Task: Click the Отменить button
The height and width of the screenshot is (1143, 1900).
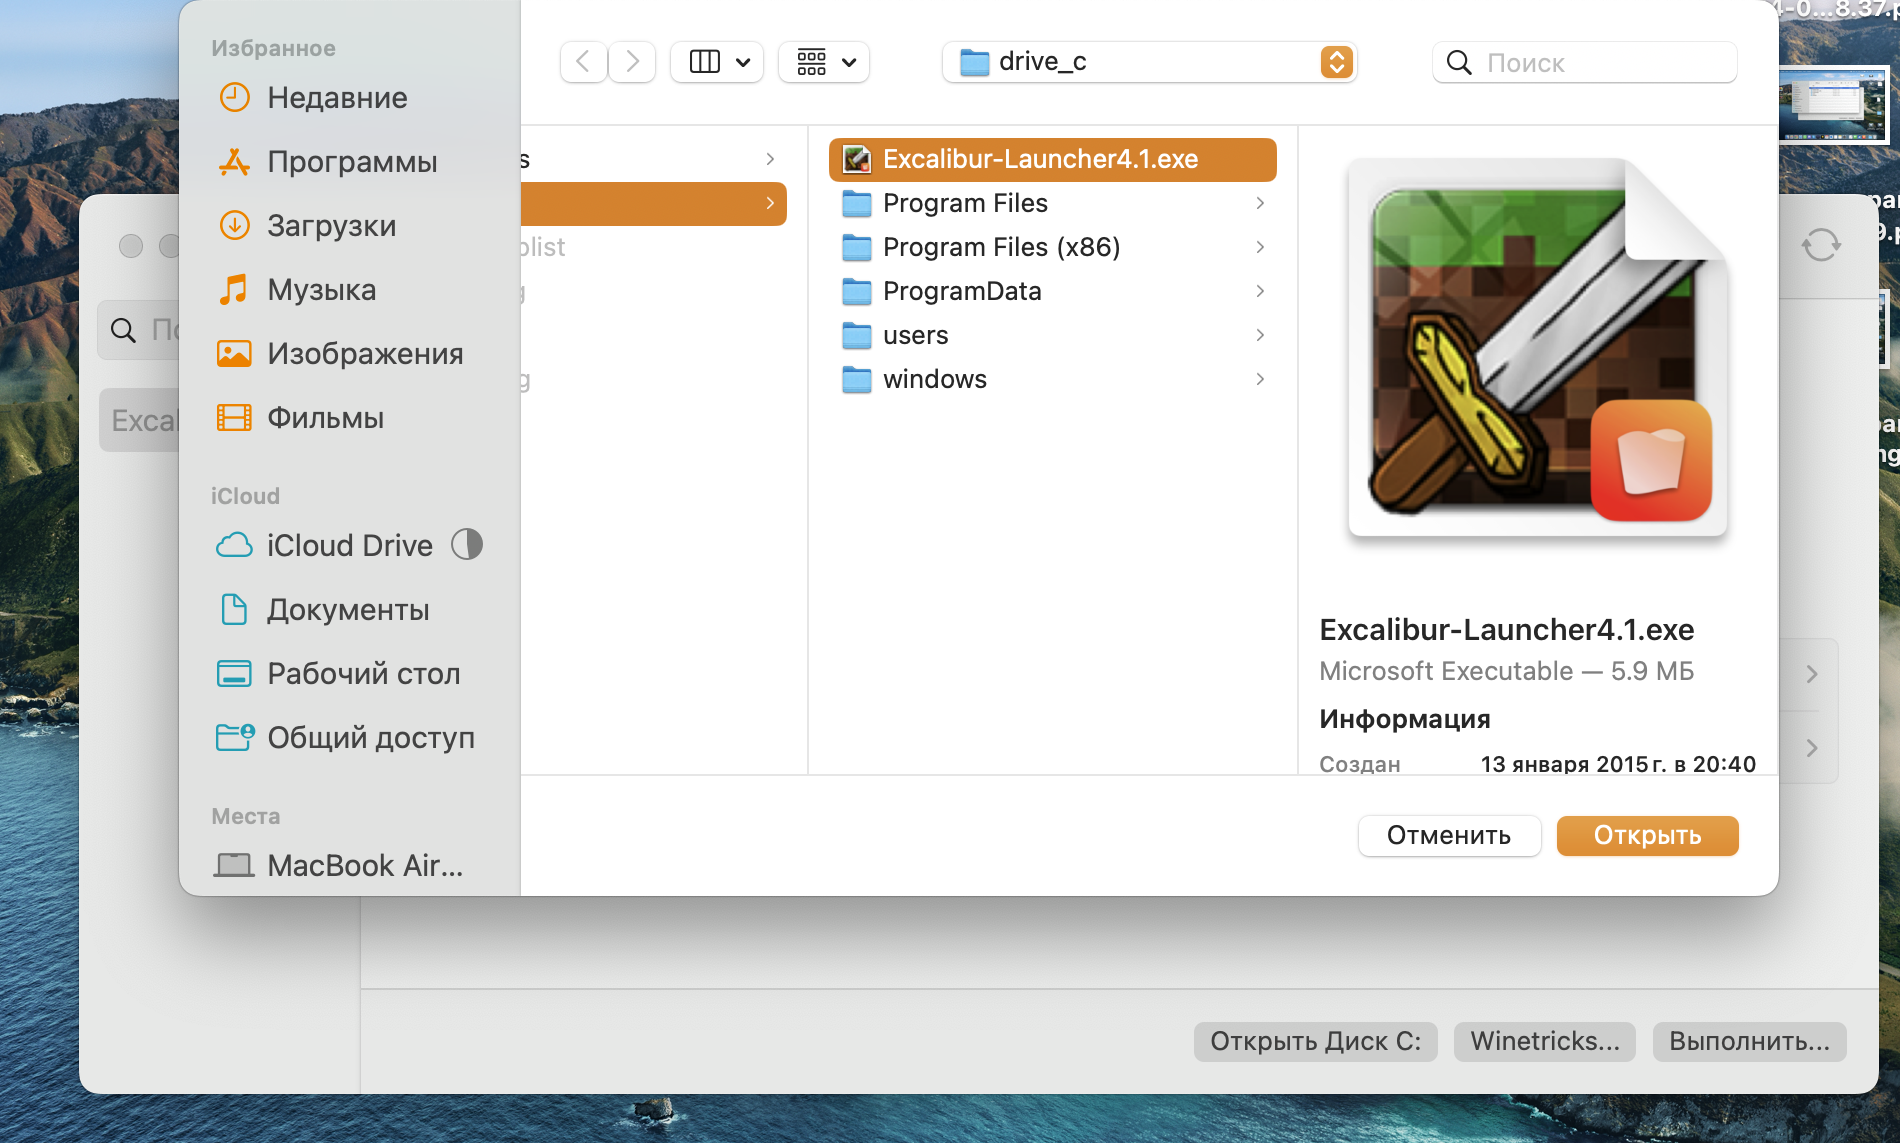Action: pos(1449,836)
